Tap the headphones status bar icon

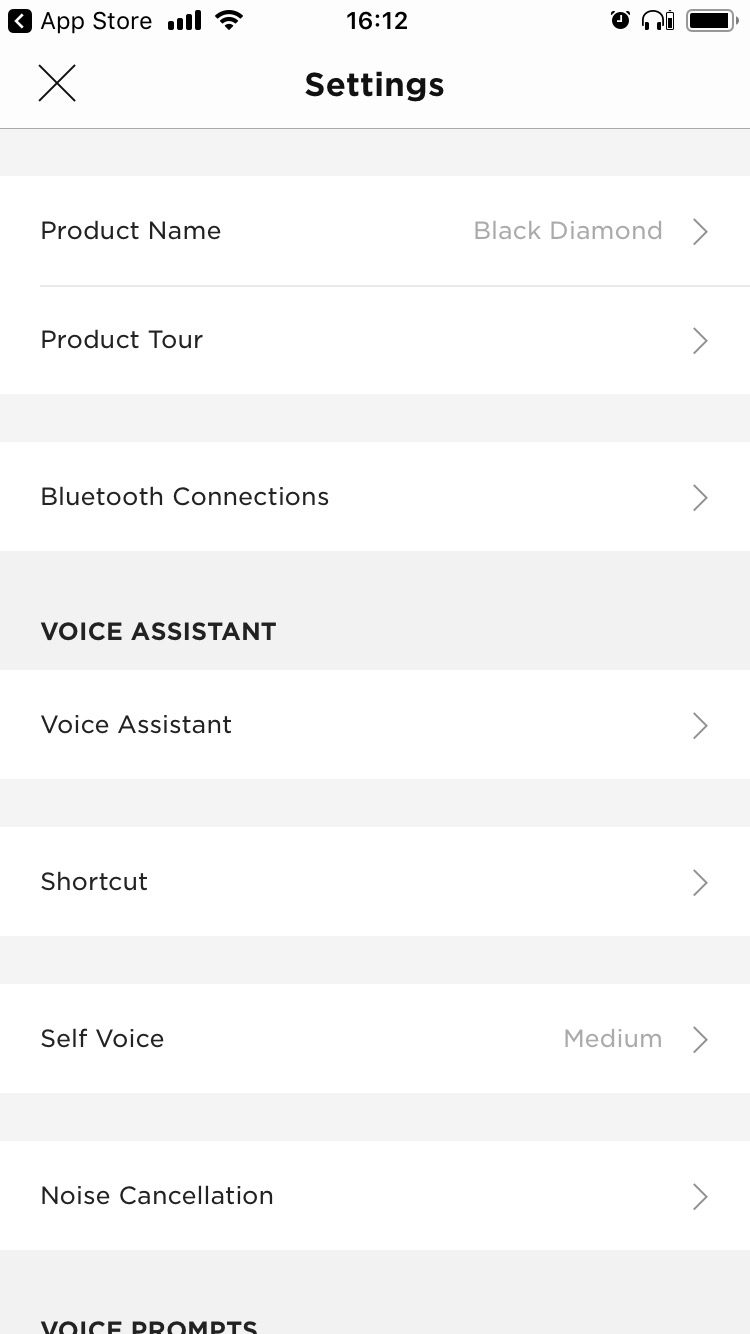click(657, 21)
